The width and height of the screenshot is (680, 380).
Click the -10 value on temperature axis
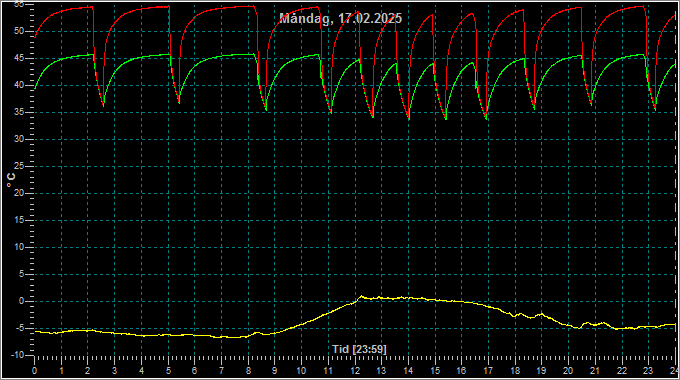[x=17, y=355]
